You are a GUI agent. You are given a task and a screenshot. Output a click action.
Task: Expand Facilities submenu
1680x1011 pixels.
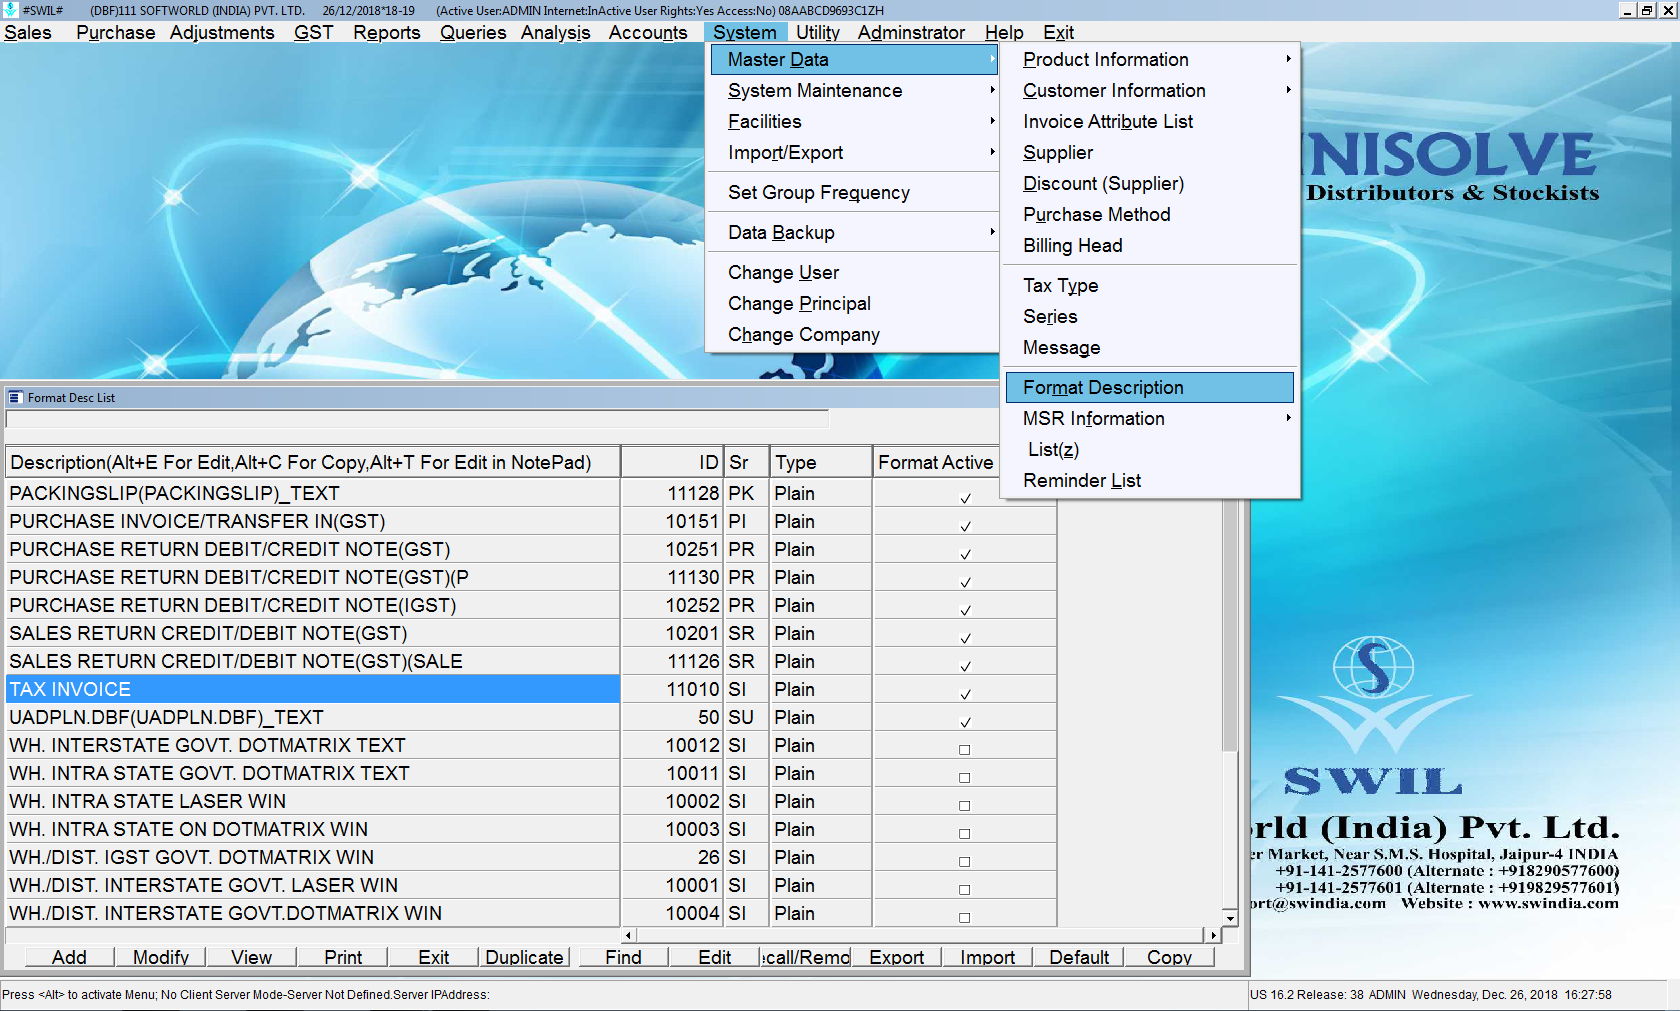click(x=854, y=122)
